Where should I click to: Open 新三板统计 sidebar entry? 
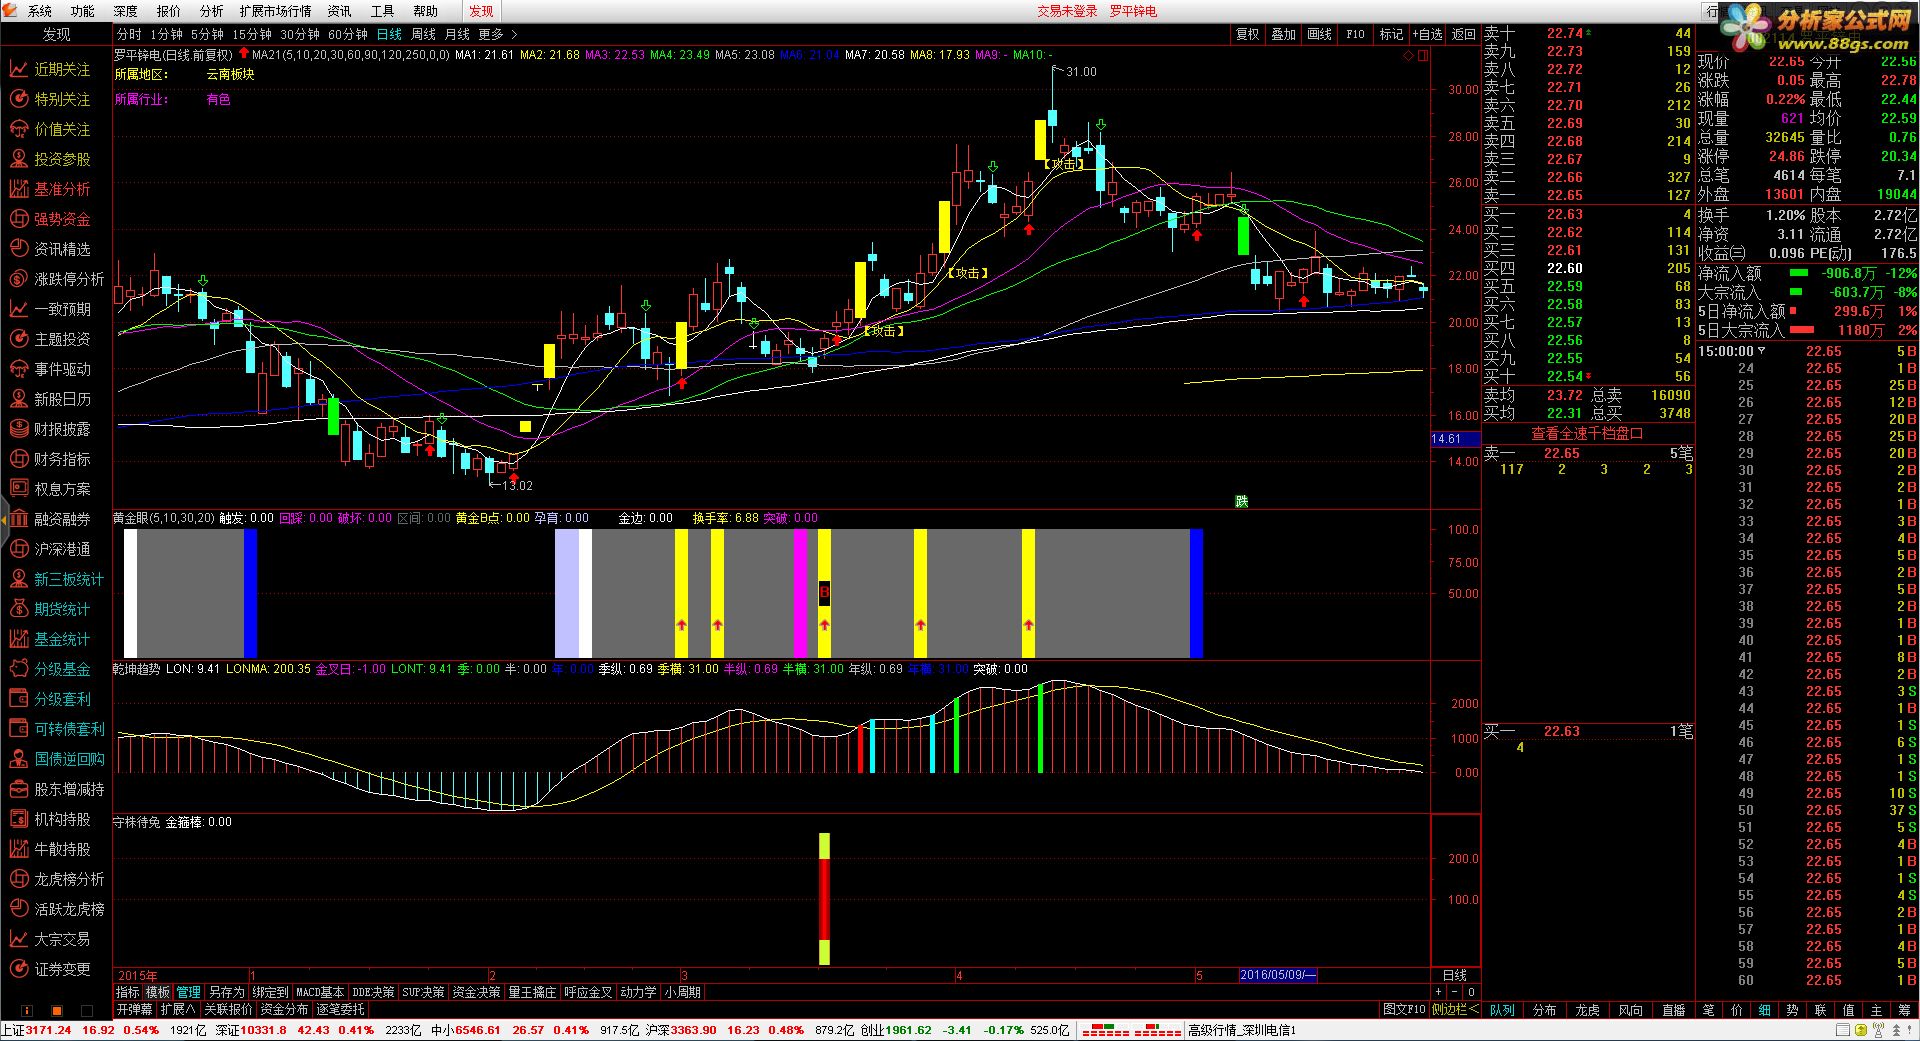tap(56, 579)
